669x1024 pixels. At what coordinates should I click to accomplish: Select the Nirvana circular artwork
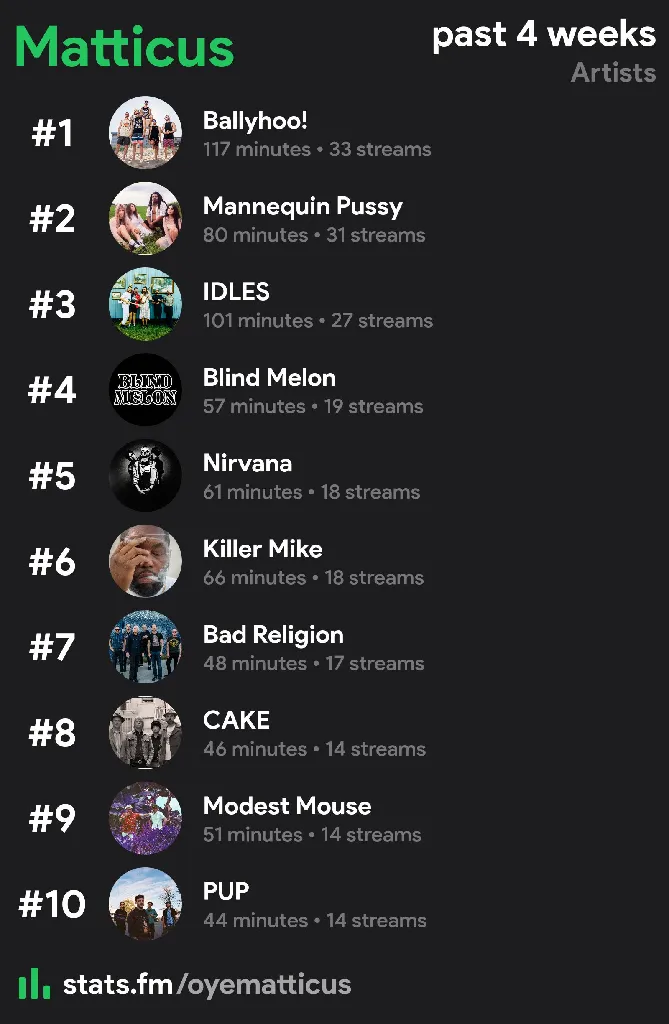145,475
